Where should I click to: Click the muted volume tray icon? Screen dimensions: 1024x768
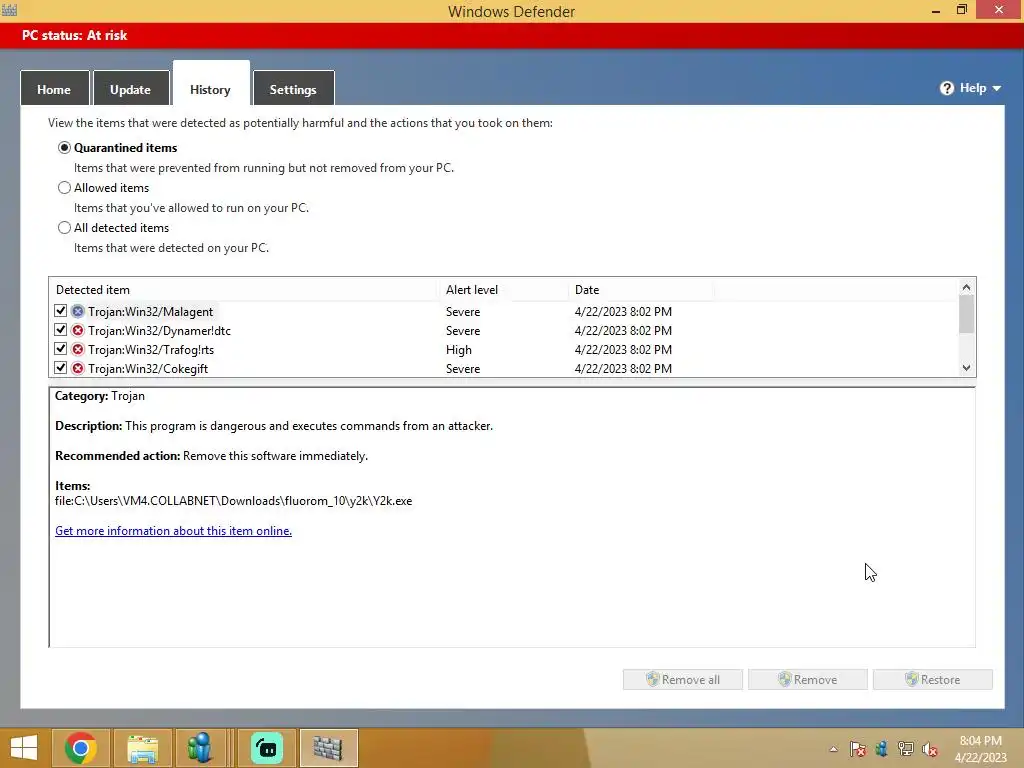point(929,749)
